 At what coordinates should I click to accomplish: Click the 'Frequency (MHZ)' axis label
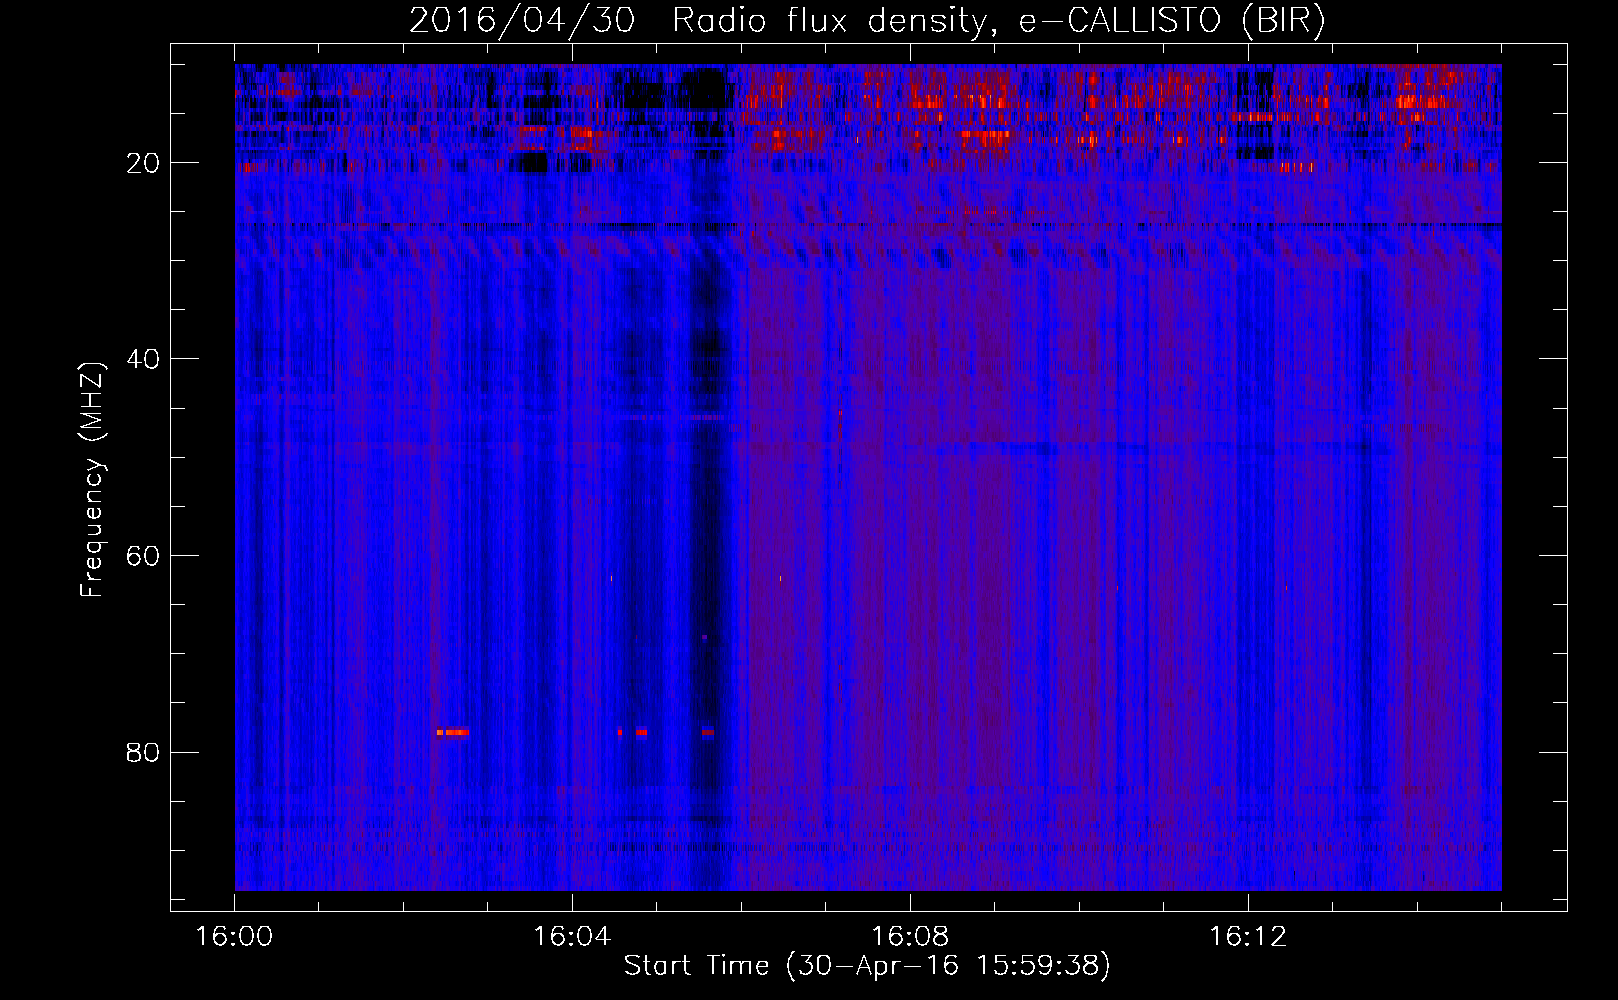click(92, 480)
